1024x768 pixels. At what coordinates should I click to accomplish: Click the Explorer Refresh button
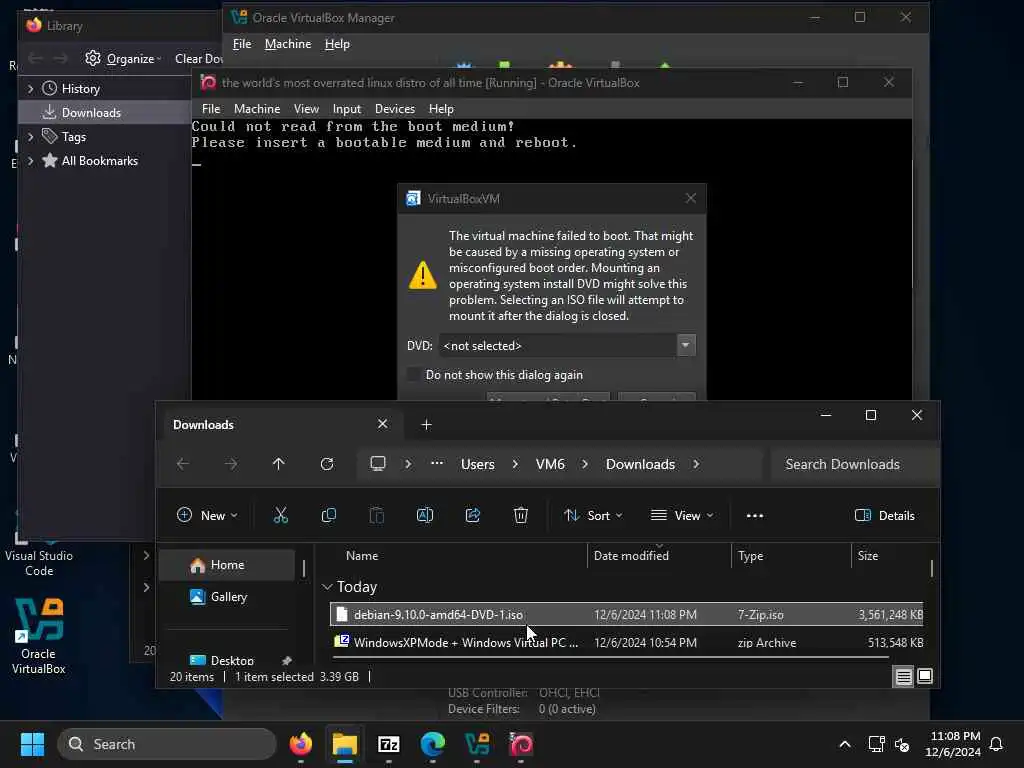click(327, 464)
